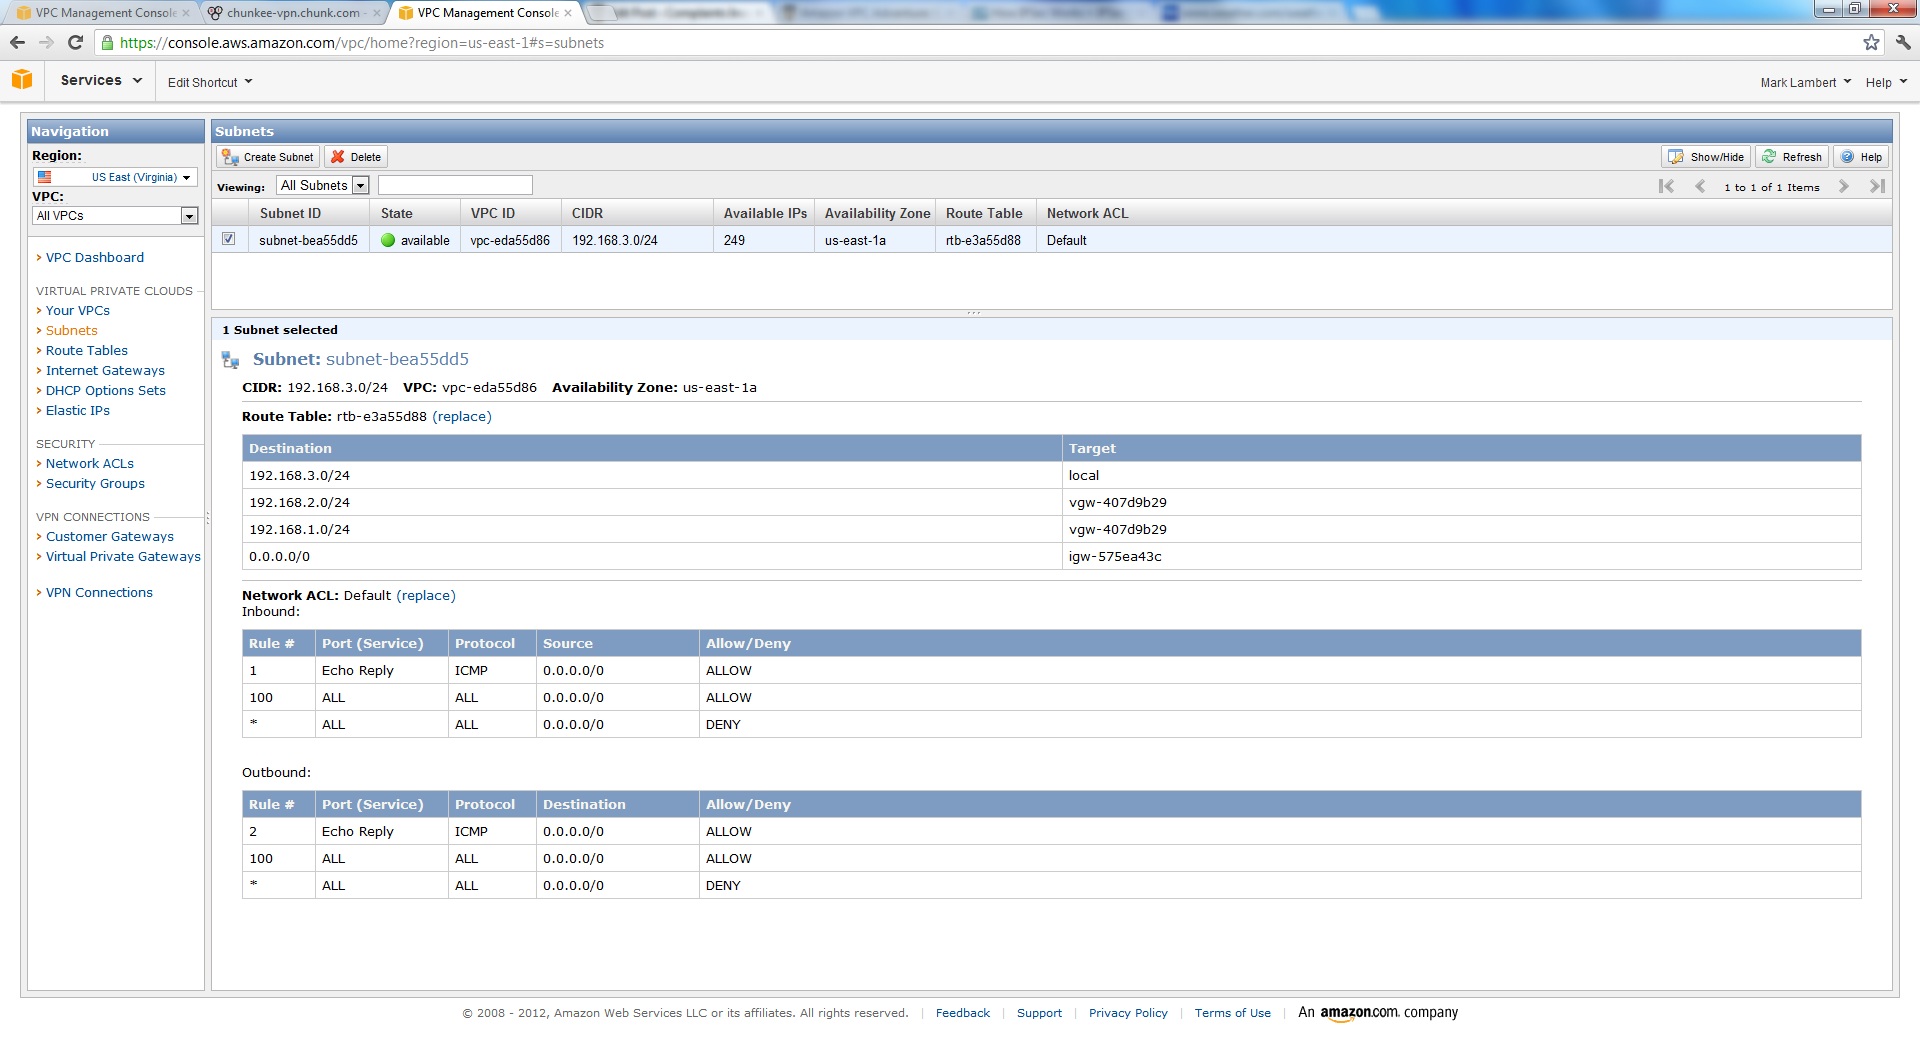Screen dimensions: 1920x1040
Task: Open Route Tables in navigation
Action: pos(87,350)
